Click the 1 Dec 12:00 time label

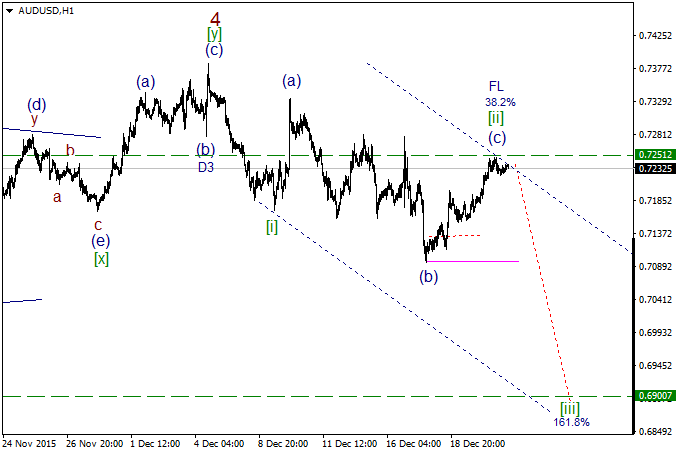click(x=155, y=443)
